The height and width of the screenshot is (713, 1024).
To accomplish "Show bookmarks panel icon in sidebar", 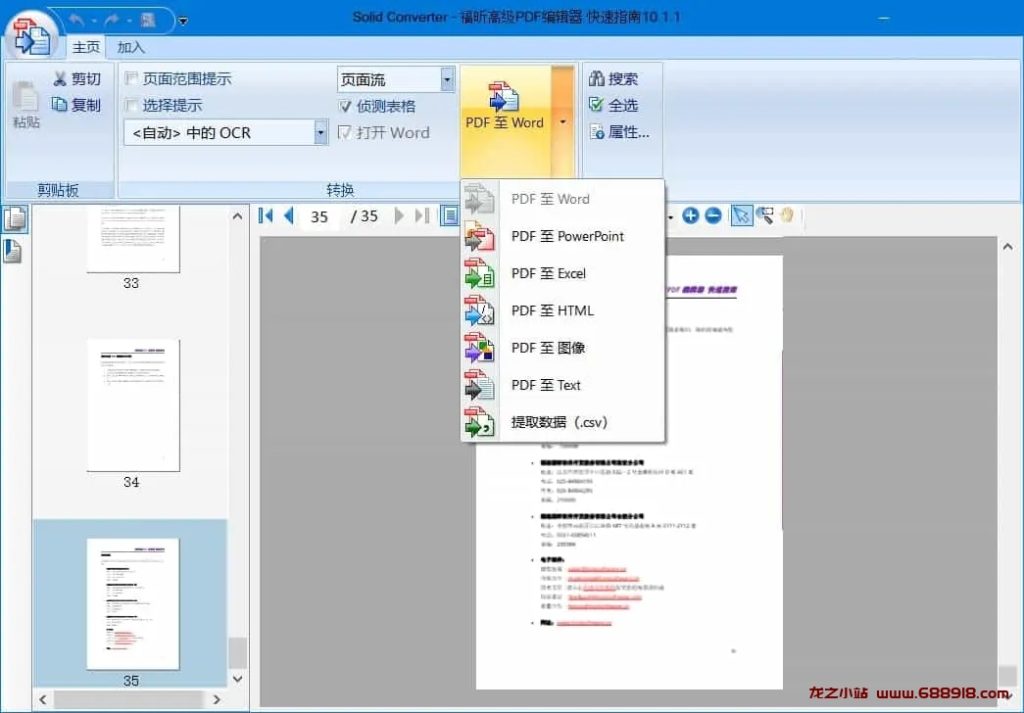I will (12, 251).
